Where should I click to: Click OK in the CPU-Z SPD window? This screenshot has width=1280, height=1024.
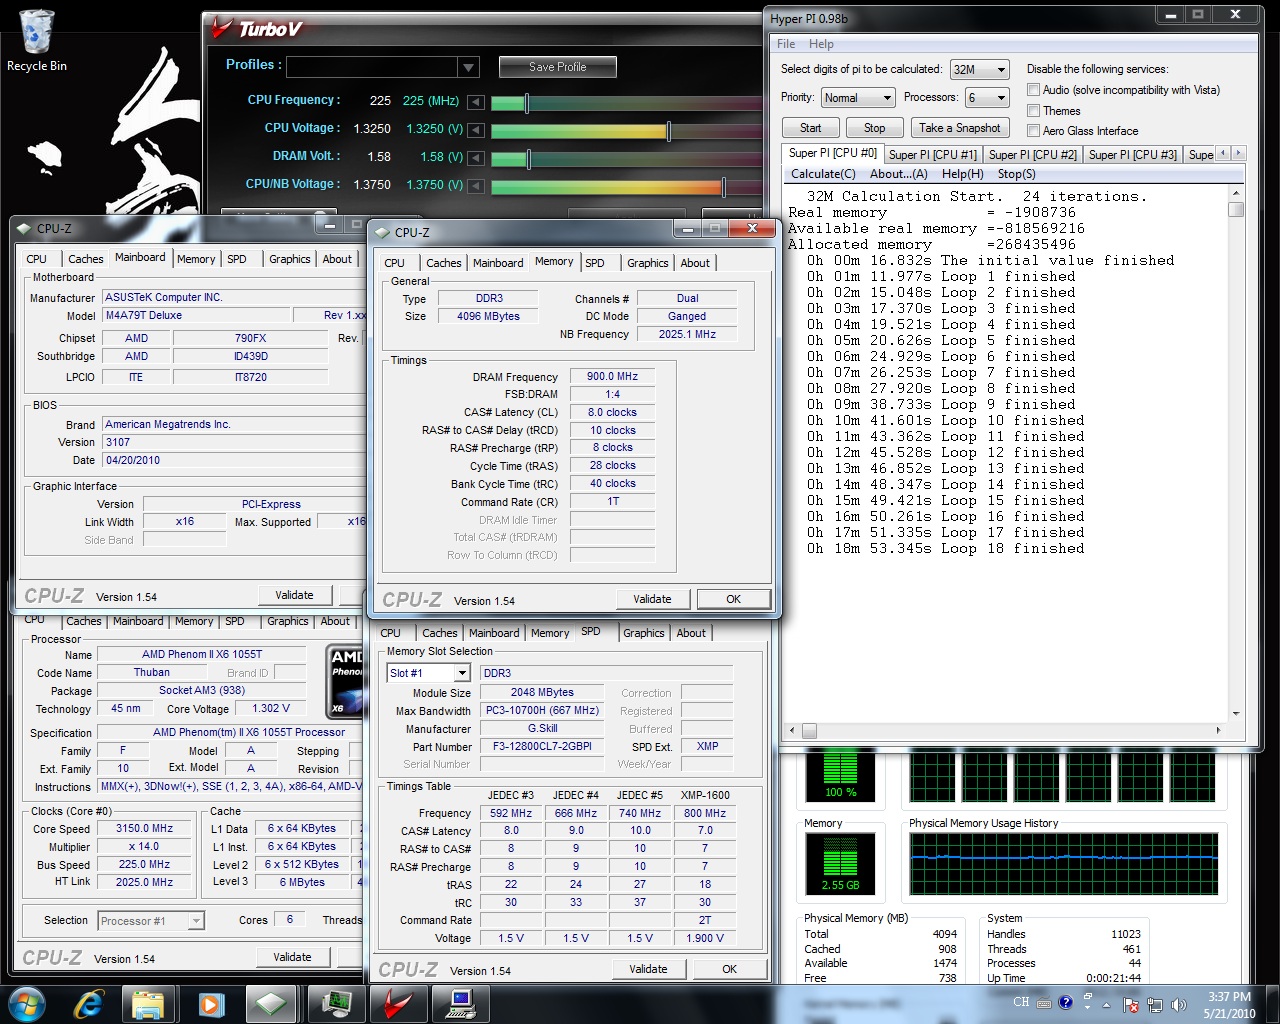729,969
